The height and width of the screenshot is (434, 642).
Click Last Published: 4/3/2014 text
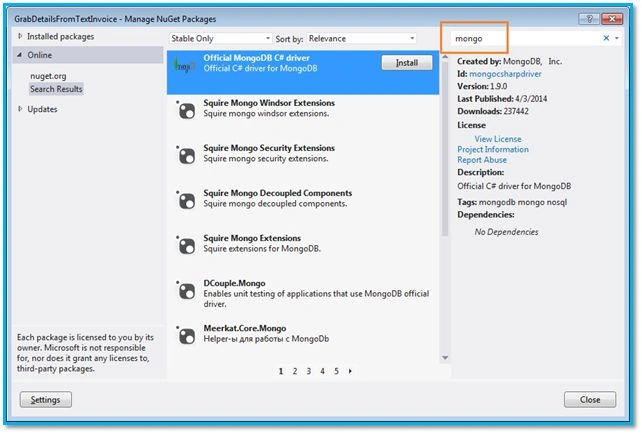tap(502, 99)
